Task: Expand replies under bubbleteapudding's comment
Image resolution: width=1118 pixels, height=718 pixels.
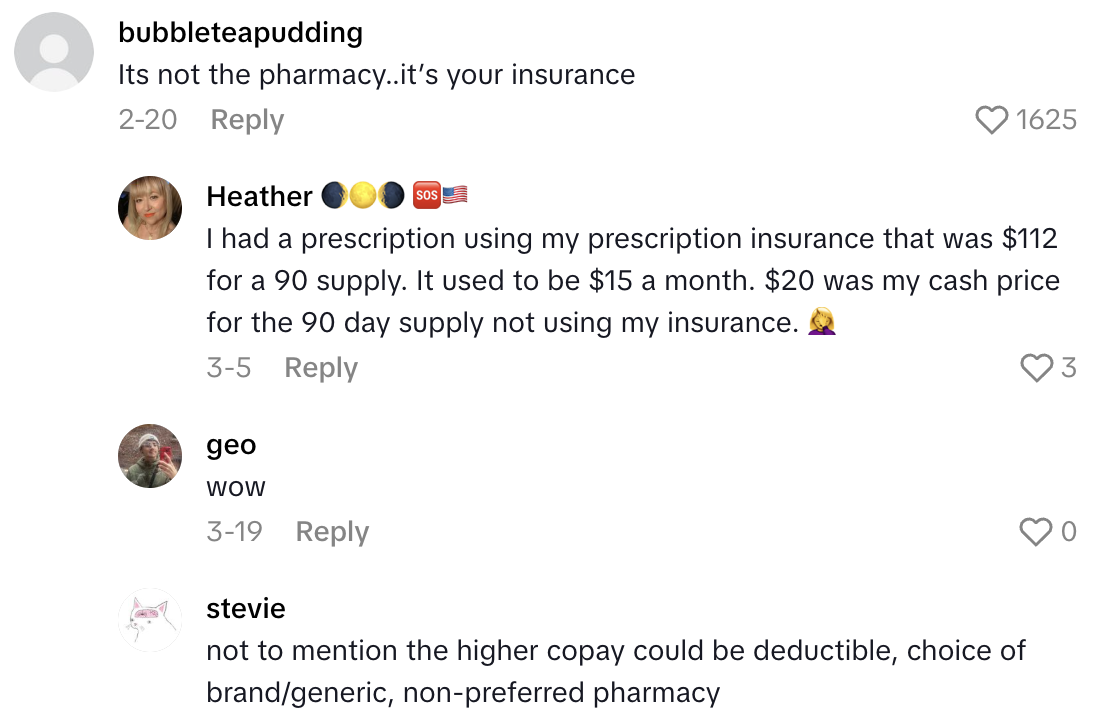Action: (x=246, y=119)
